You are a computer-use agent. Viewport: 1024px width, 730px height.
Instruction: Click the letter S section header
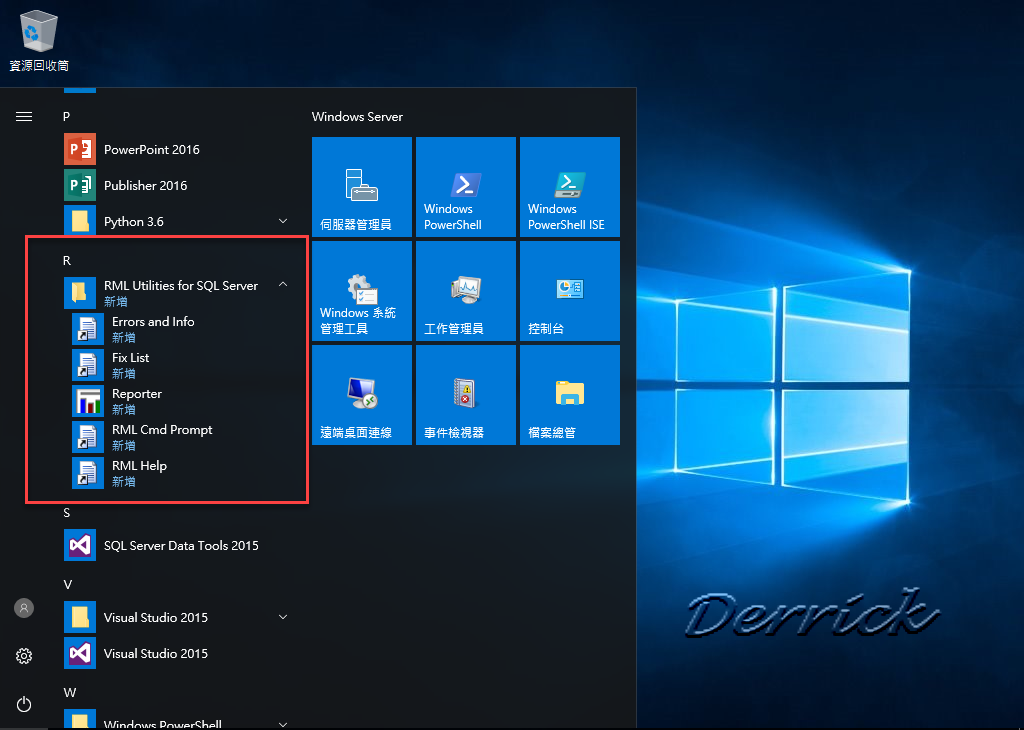[67, 513]
